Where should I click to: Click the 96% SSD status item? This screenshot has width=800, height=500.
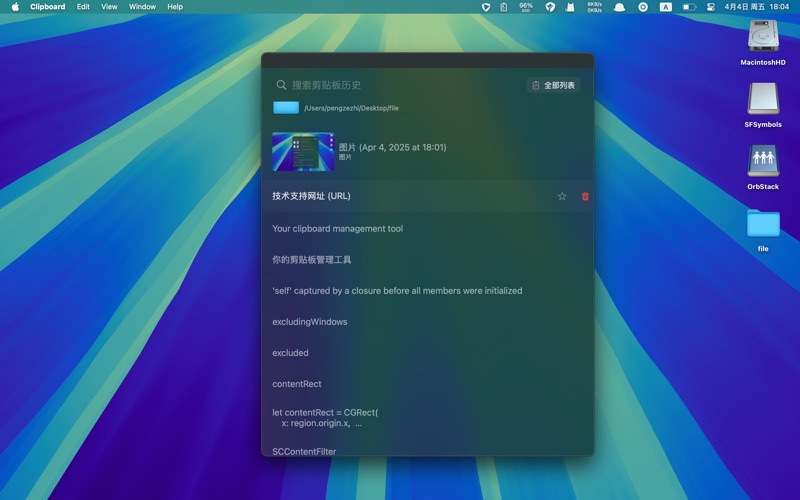[526, 7]
